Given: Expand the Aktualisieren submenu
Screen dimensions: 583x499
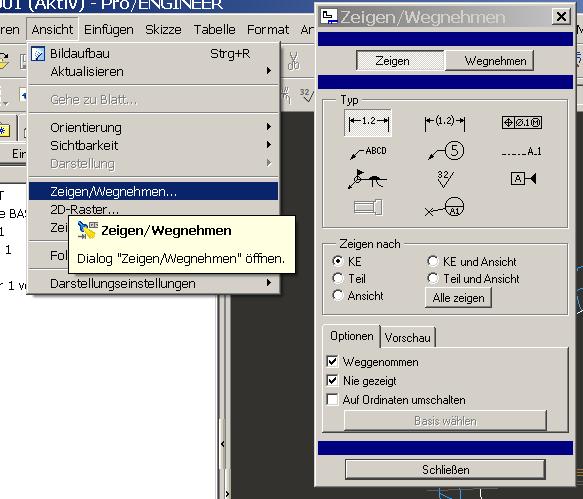Looking at the screenshot, I should click(x=153, y=71).
